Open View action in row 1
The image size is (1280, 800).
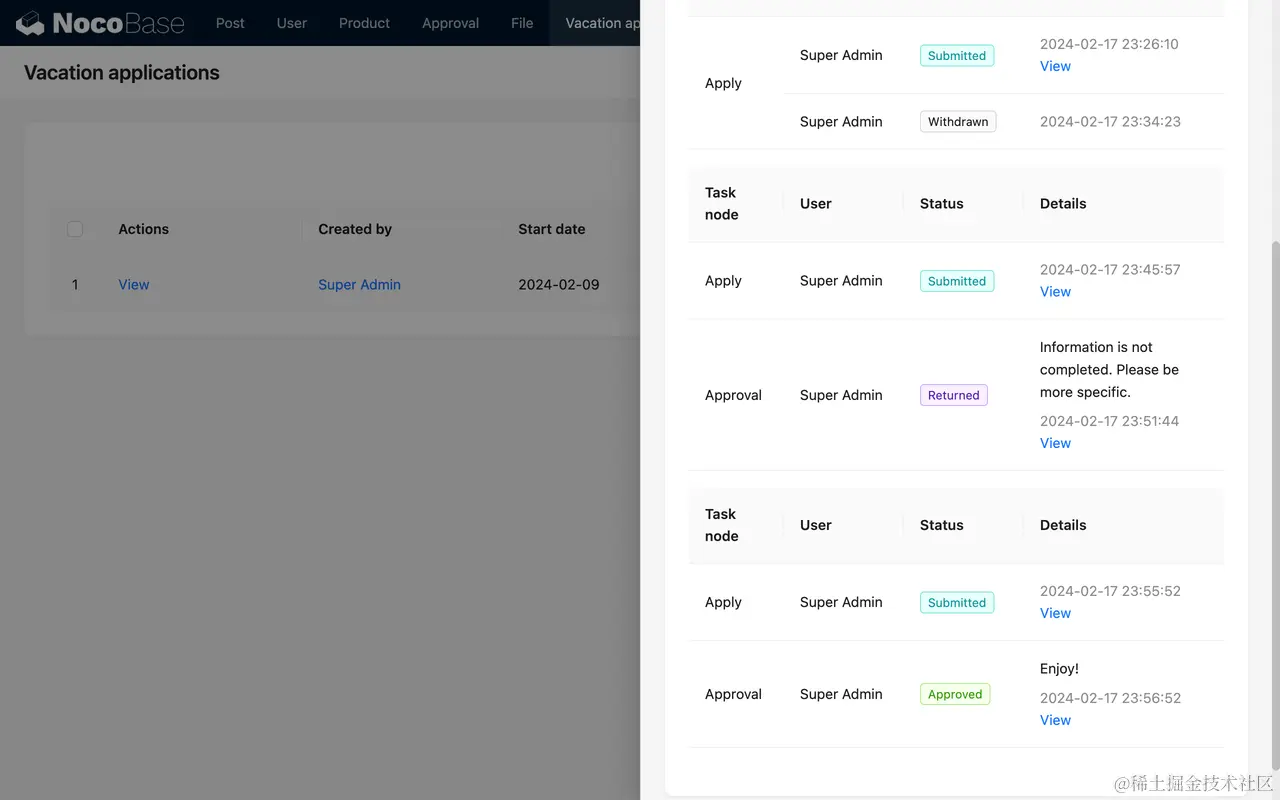tap(134, 285)
